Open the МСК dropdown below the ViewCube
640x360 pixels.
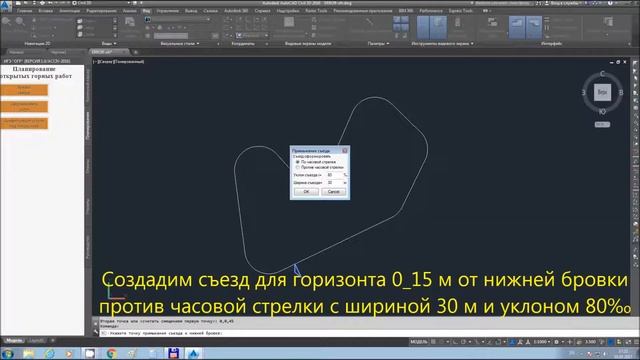coord(602,124)
